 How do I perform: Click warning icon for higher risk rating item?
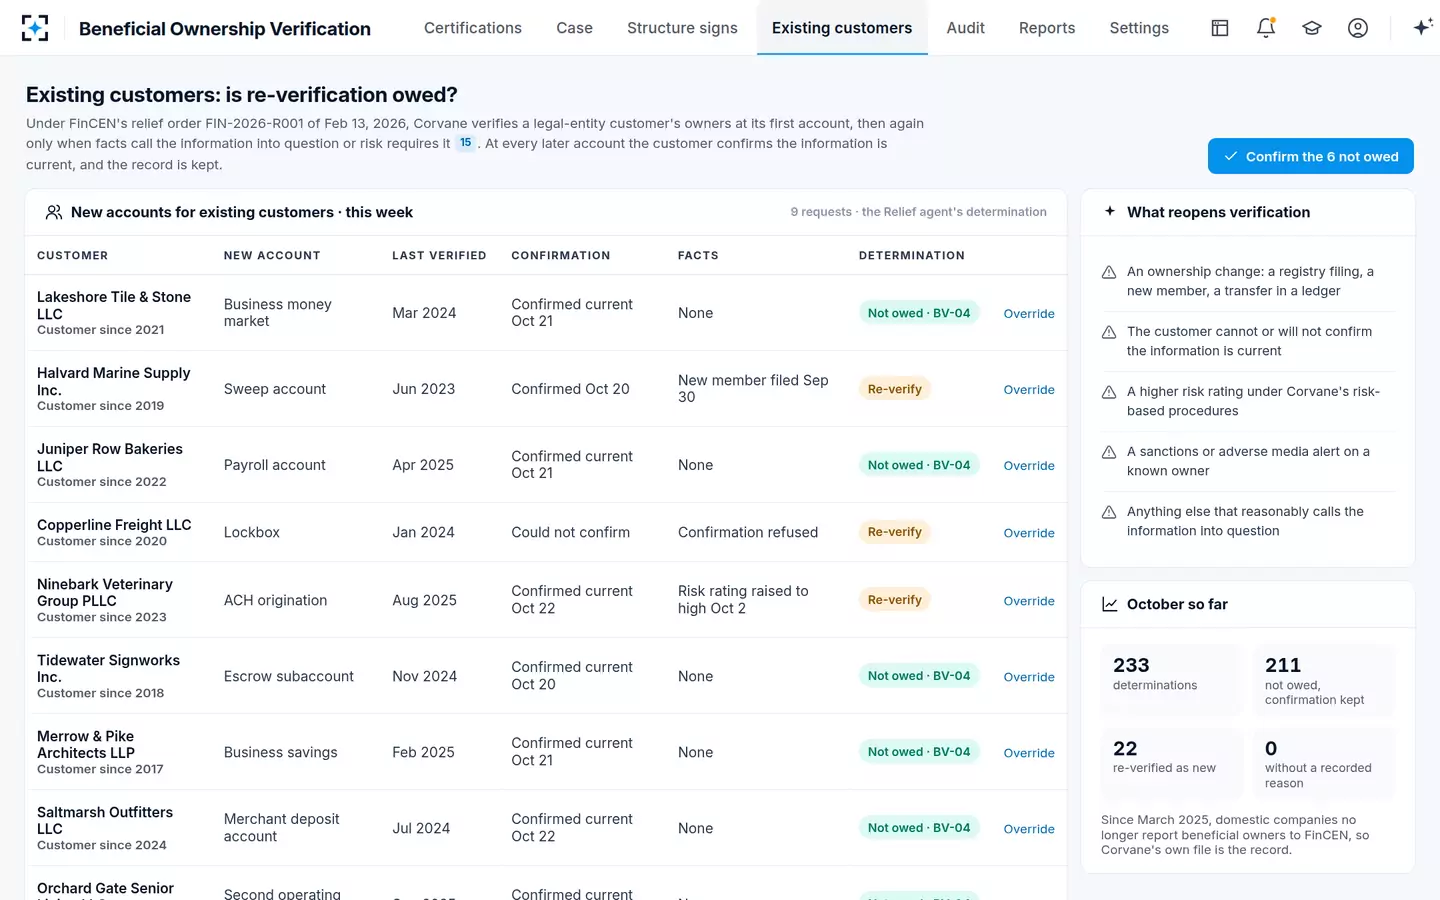click(1109, 392)
